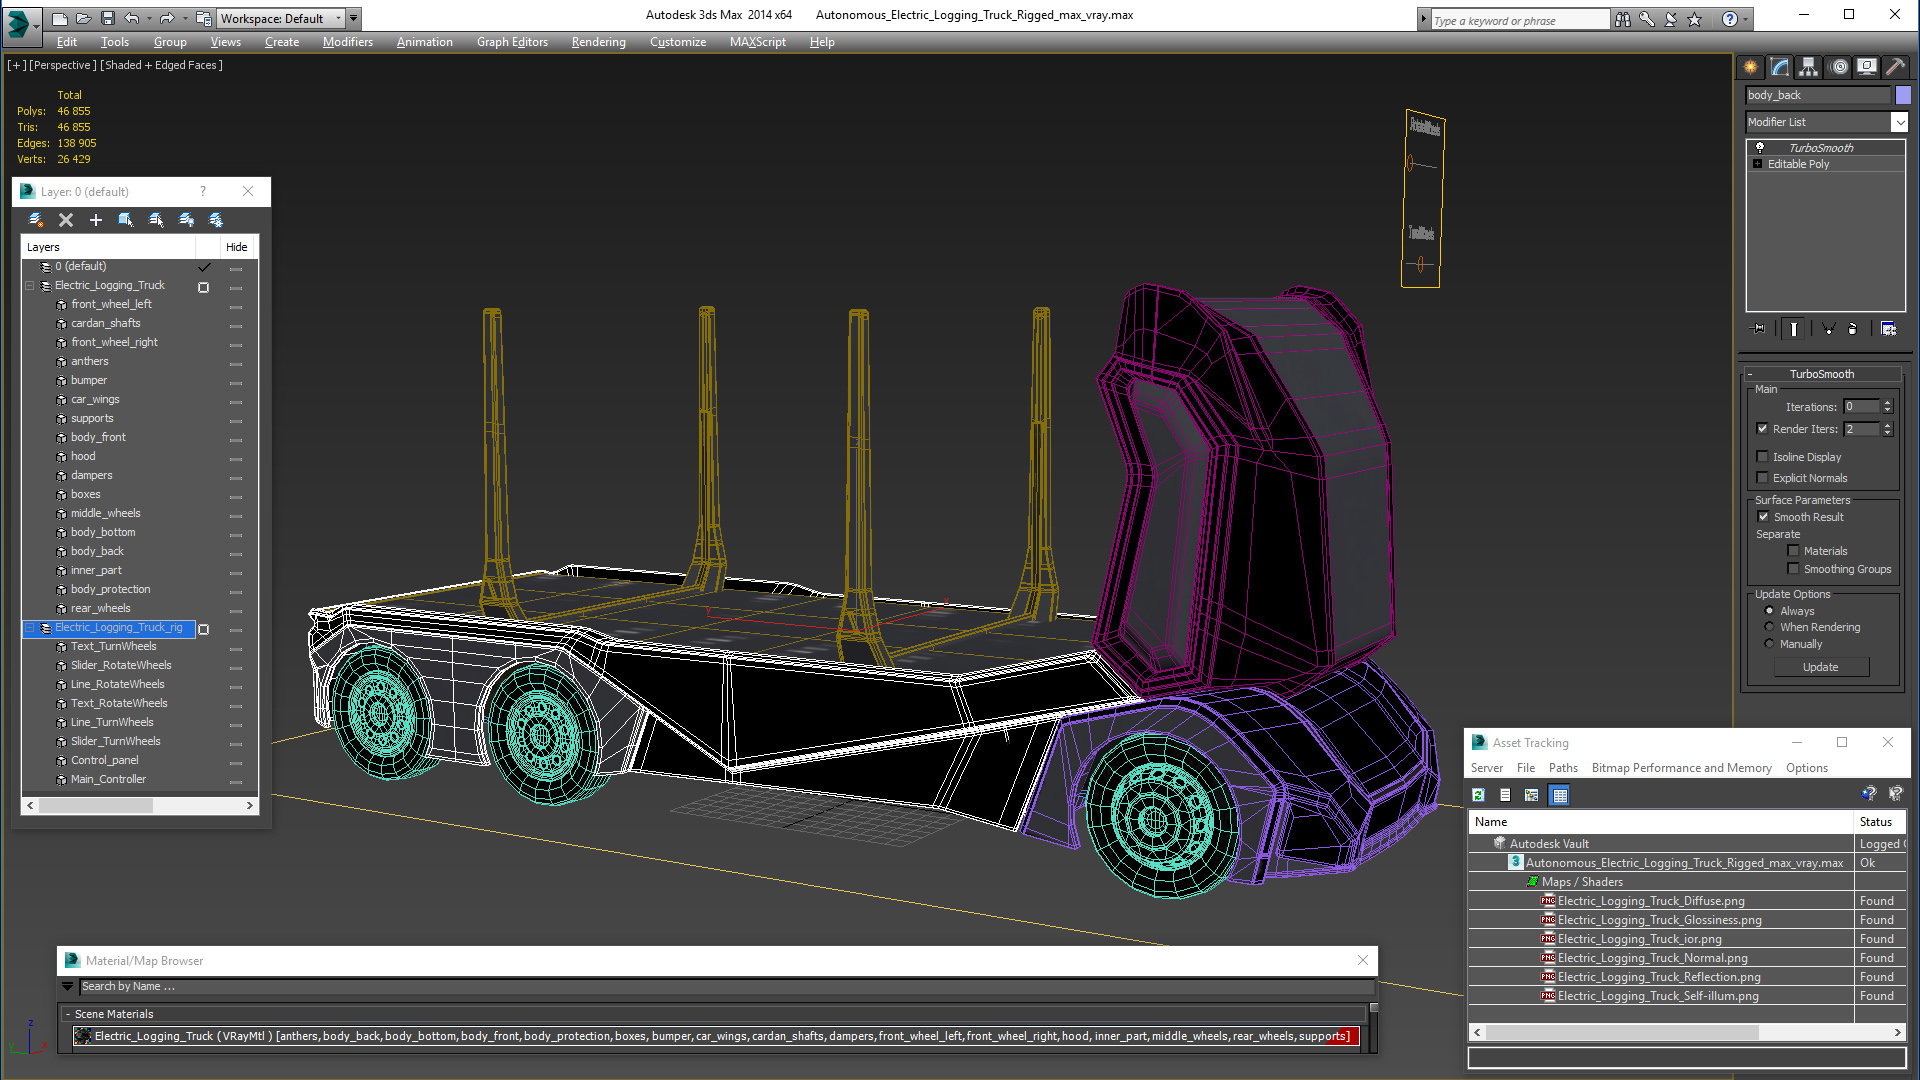Click the binoculars search icon
The image size is (1920, 1080).
tap(1623, 19)
